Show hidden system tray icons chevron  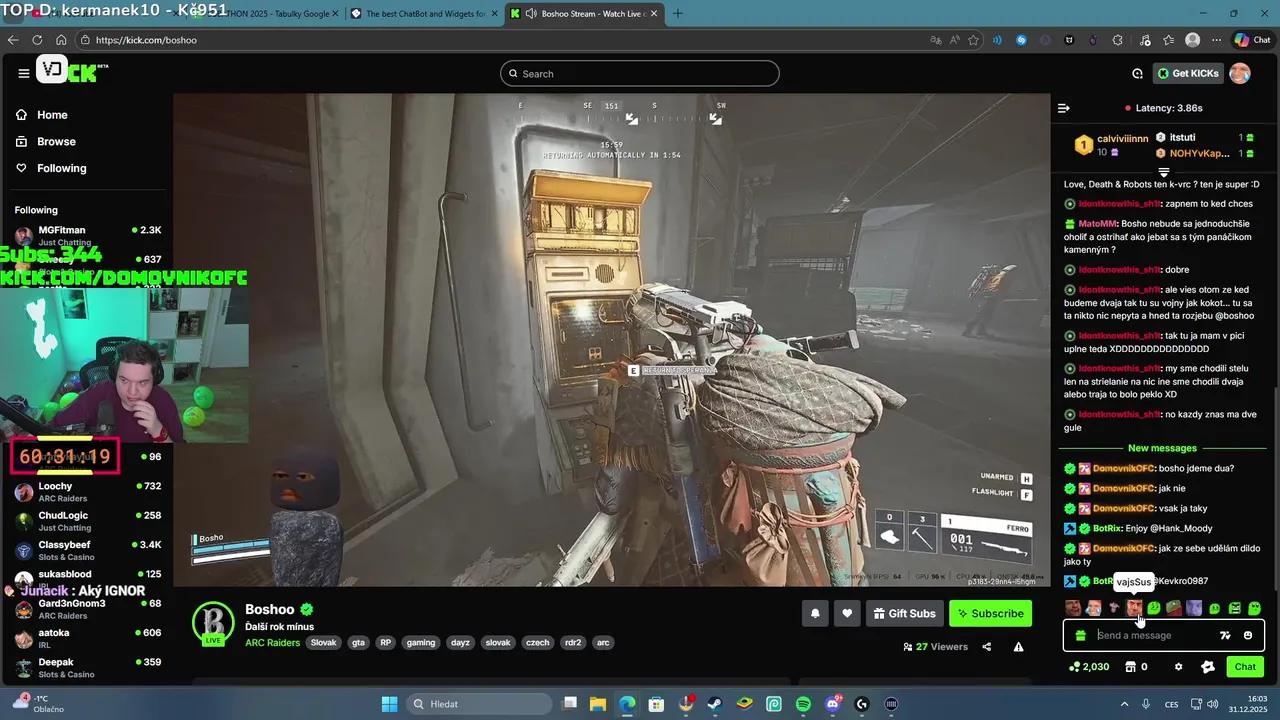coord(1124,704)
